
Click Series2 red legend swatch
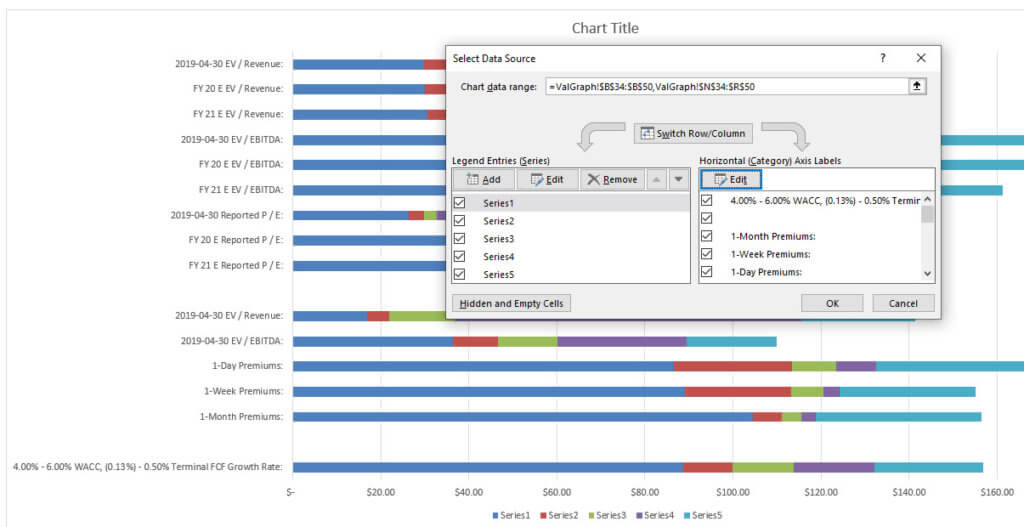(x=543, y=516)
